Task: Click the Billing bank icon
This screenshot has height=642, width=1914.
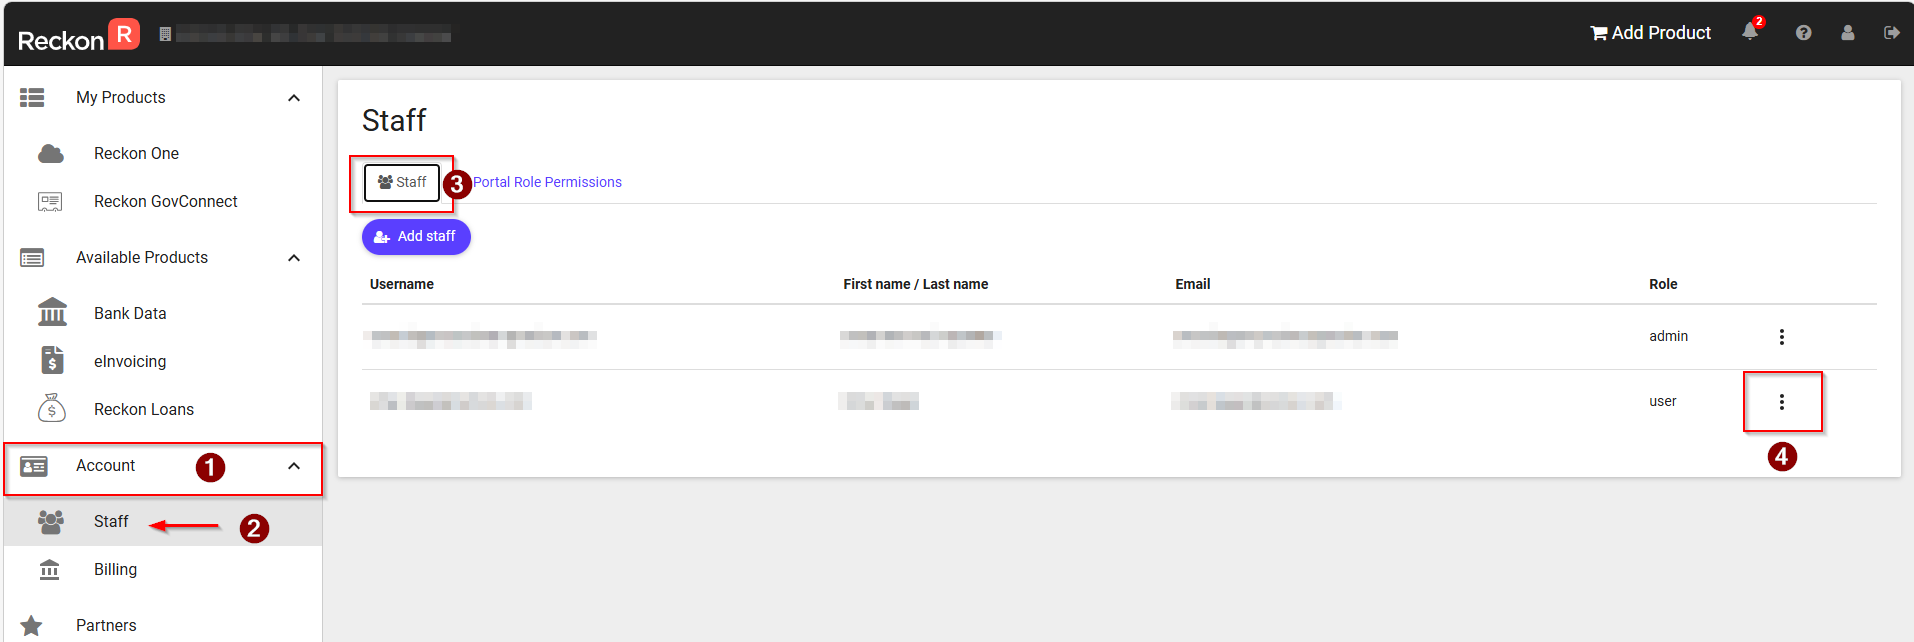Action: (x=49, y=569)
